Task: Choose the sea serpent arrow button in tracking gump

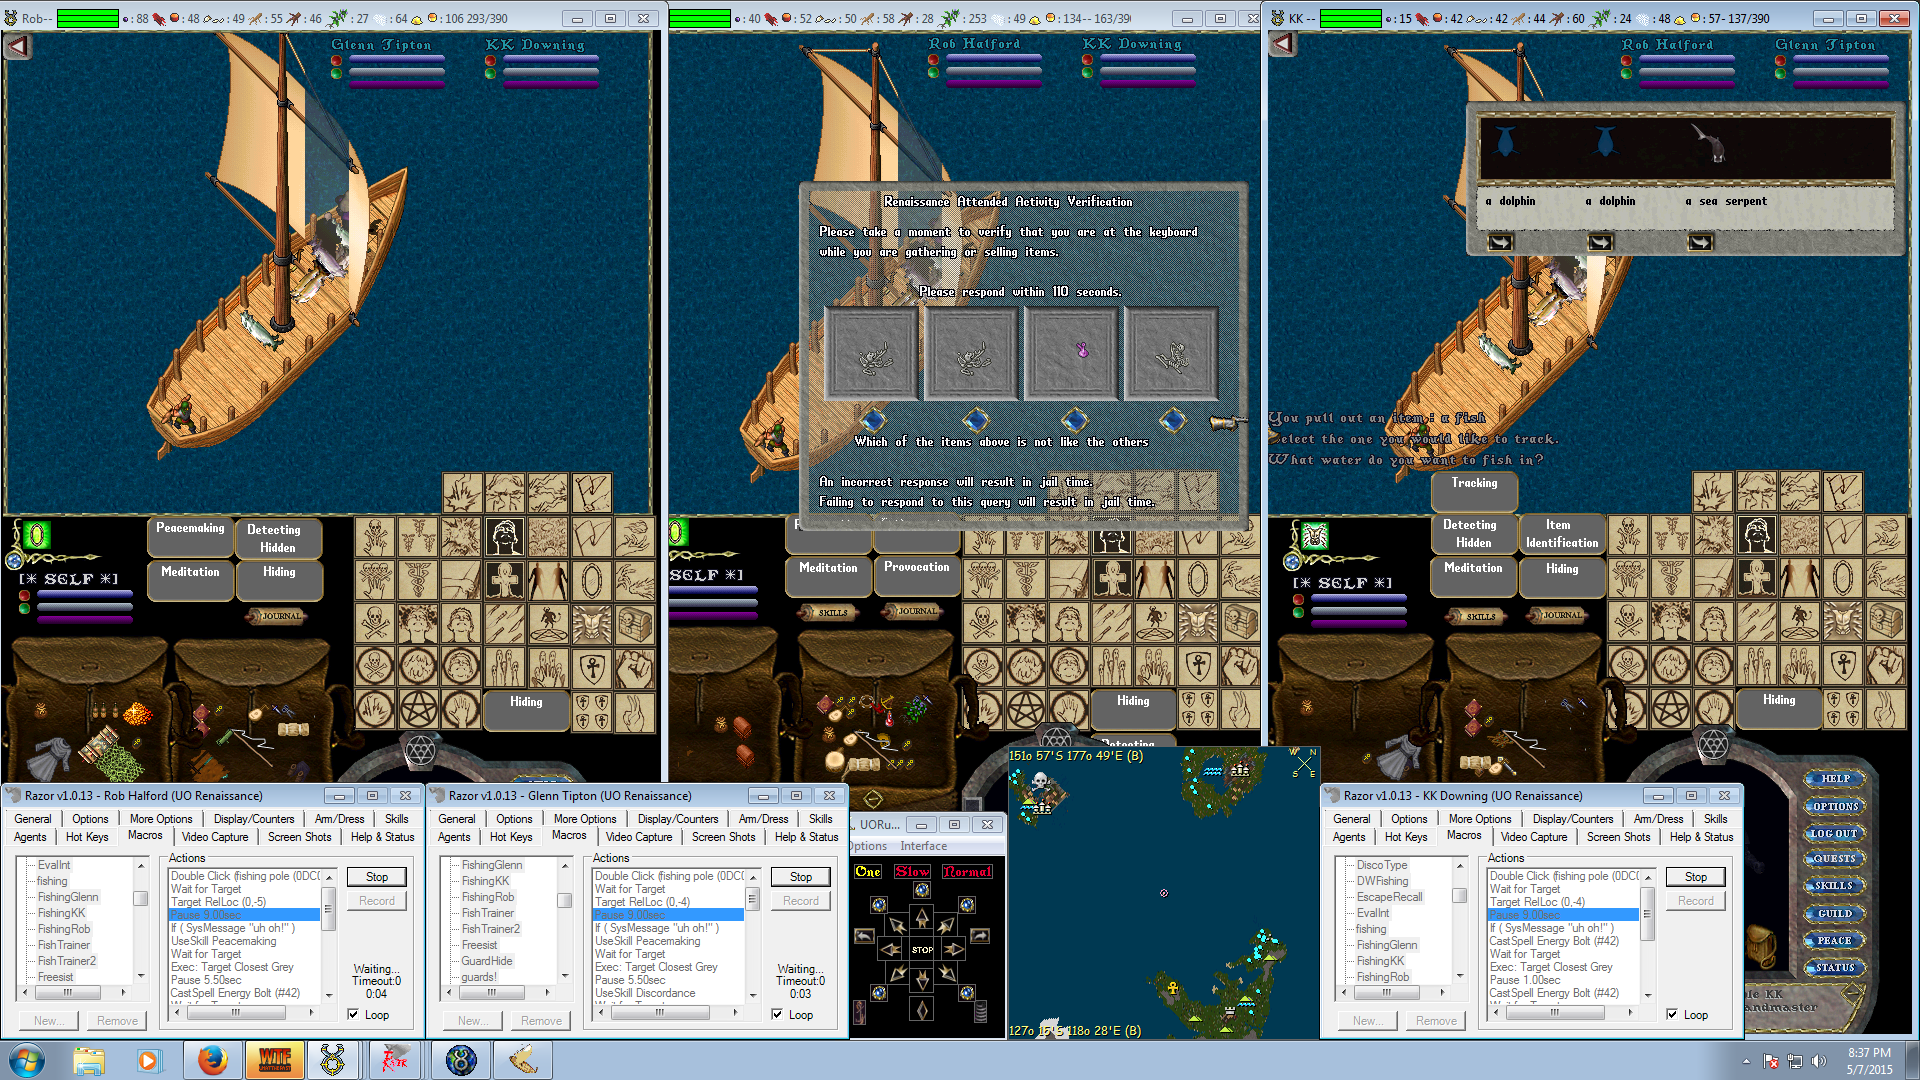Action: click(1700, 242)
